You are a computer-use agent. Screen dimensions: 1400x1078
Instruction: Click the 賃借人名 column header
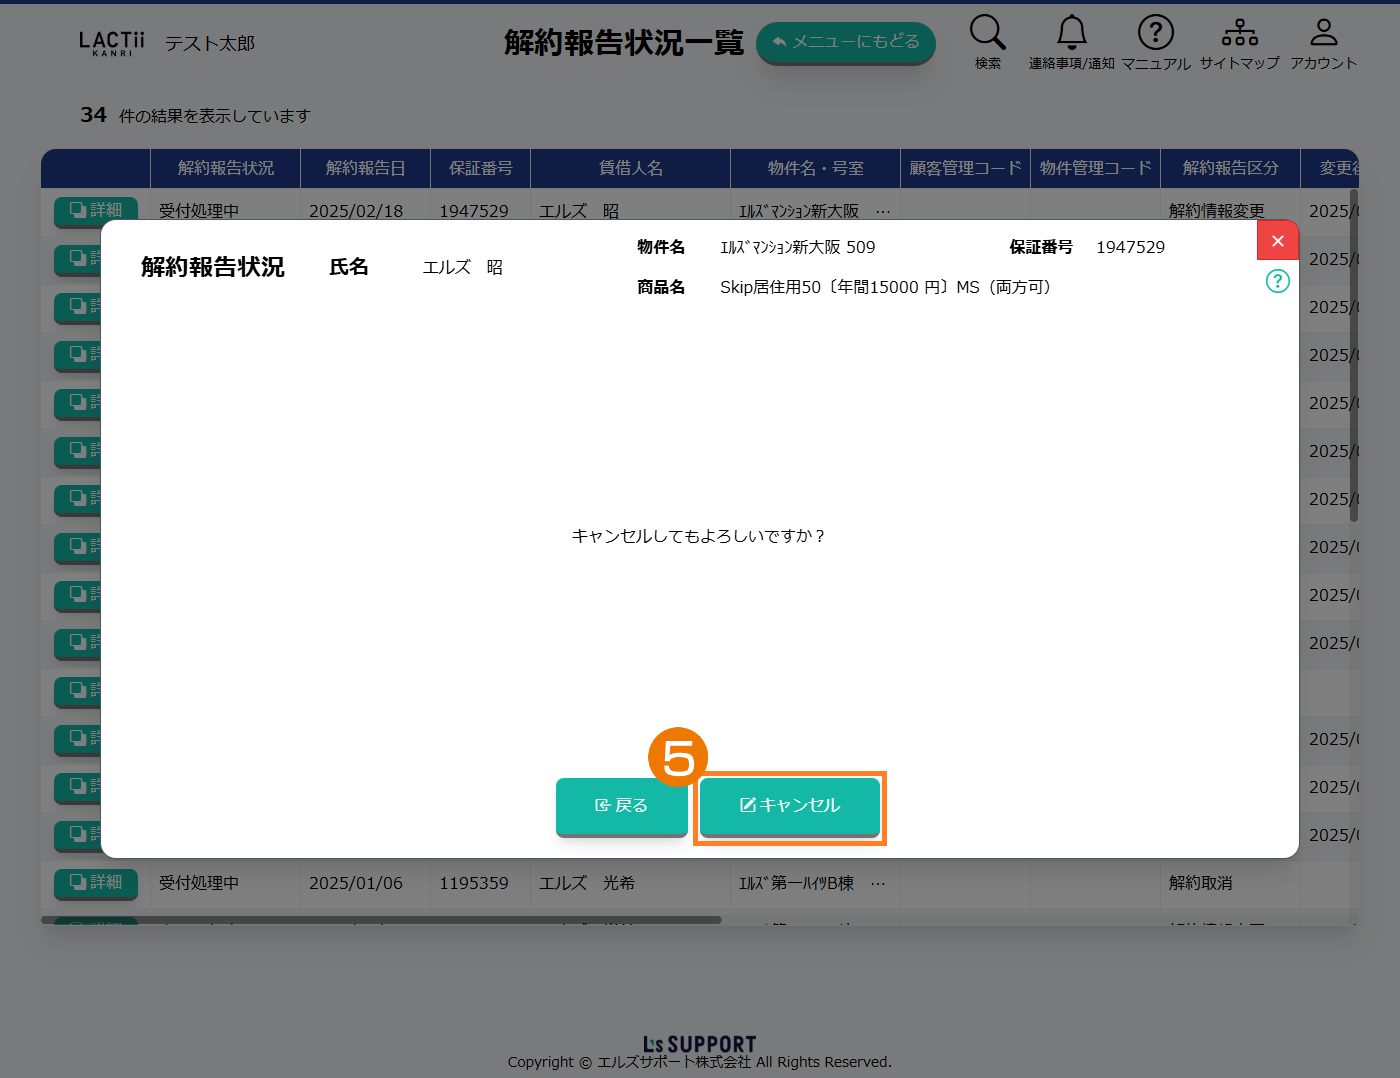(x=630, y=168)
